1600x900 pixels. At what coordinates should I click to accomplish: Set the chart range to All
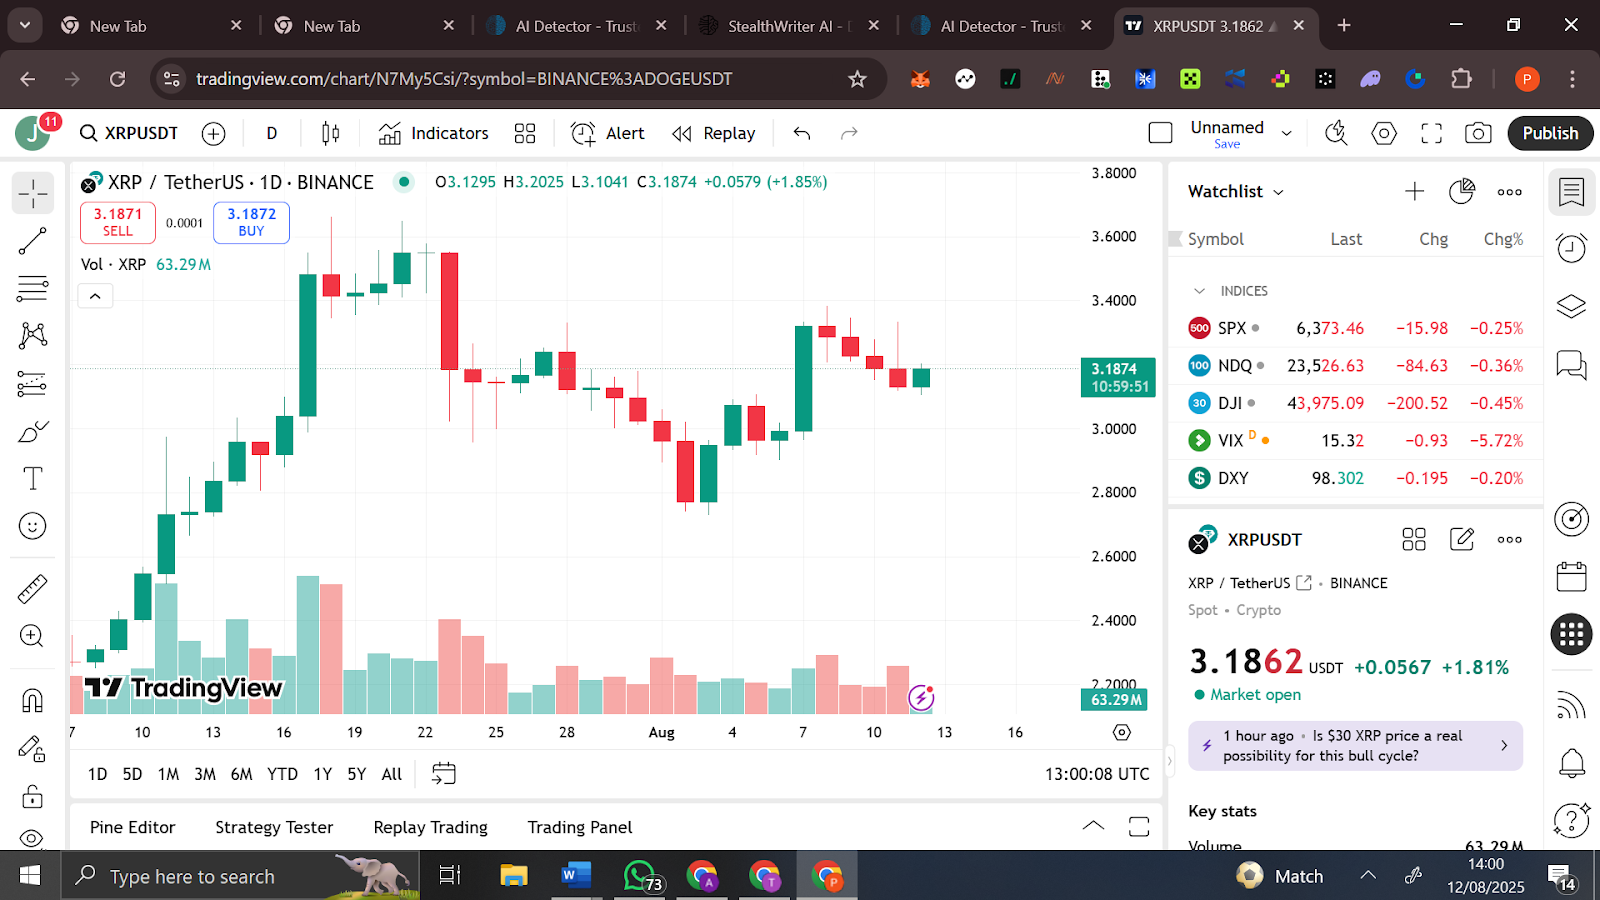point(392,774)
